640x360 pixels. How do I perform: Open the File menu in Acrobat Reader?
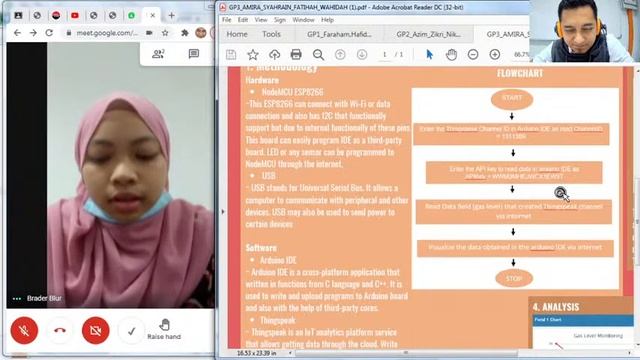[x=227, y=20]
